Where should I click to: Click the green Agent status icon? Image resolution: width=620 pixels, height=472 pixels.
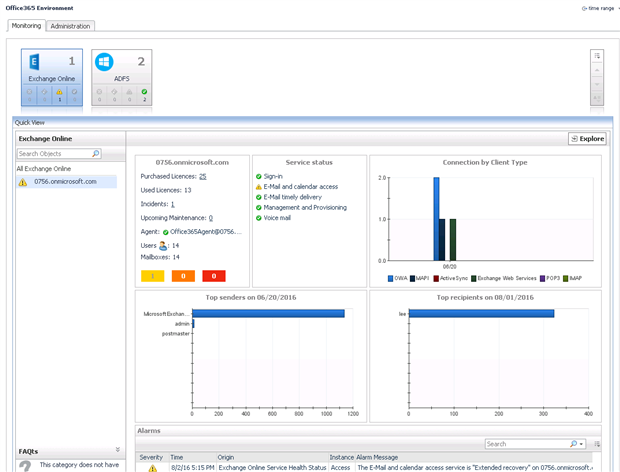click(x=165, y=232)
